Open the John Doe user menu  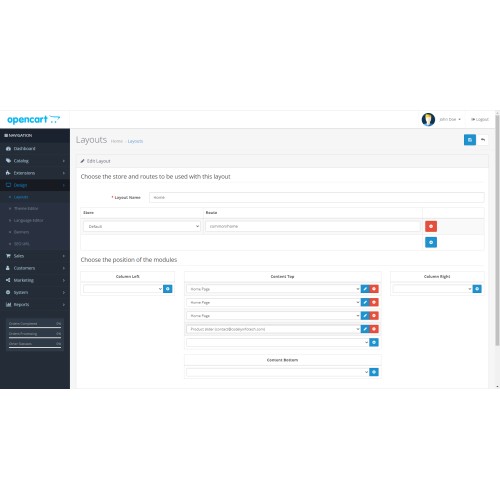450,119
